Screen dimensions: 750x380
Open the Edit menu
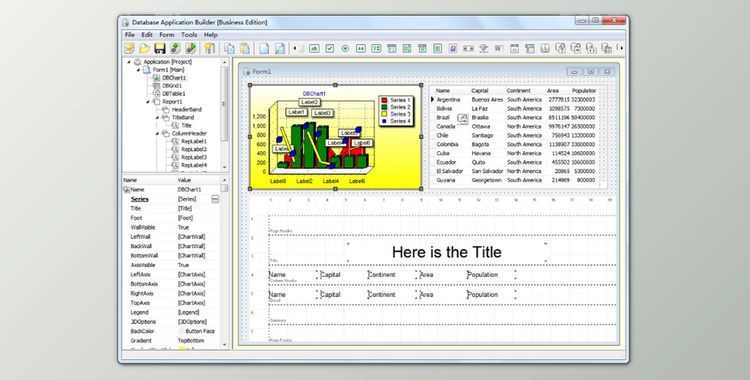(147, 34)
